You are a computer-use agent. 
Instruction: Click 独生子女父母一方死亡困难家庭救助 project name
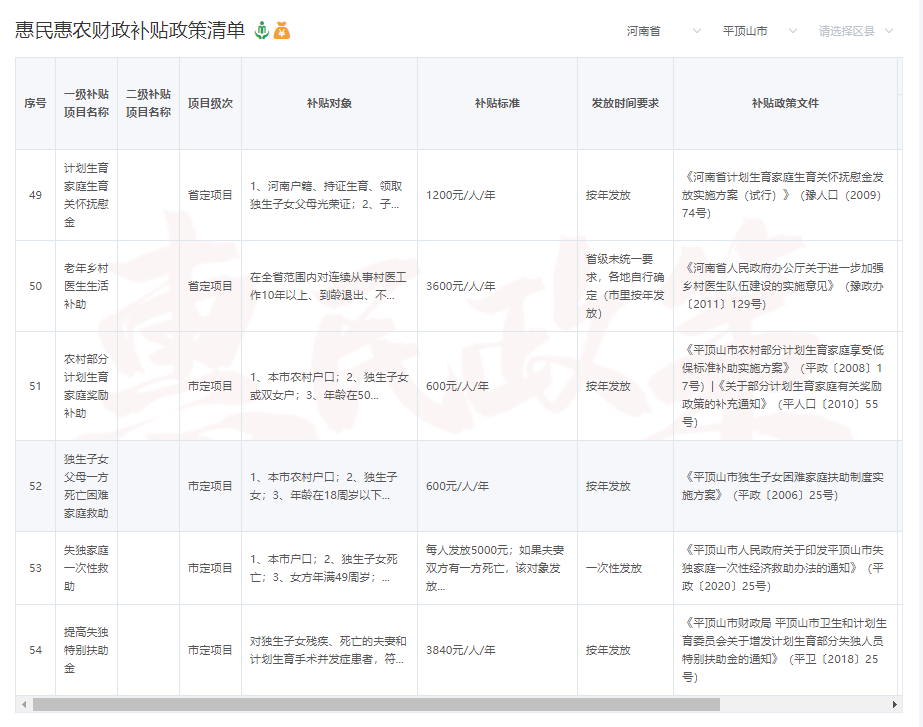[87, 486]
